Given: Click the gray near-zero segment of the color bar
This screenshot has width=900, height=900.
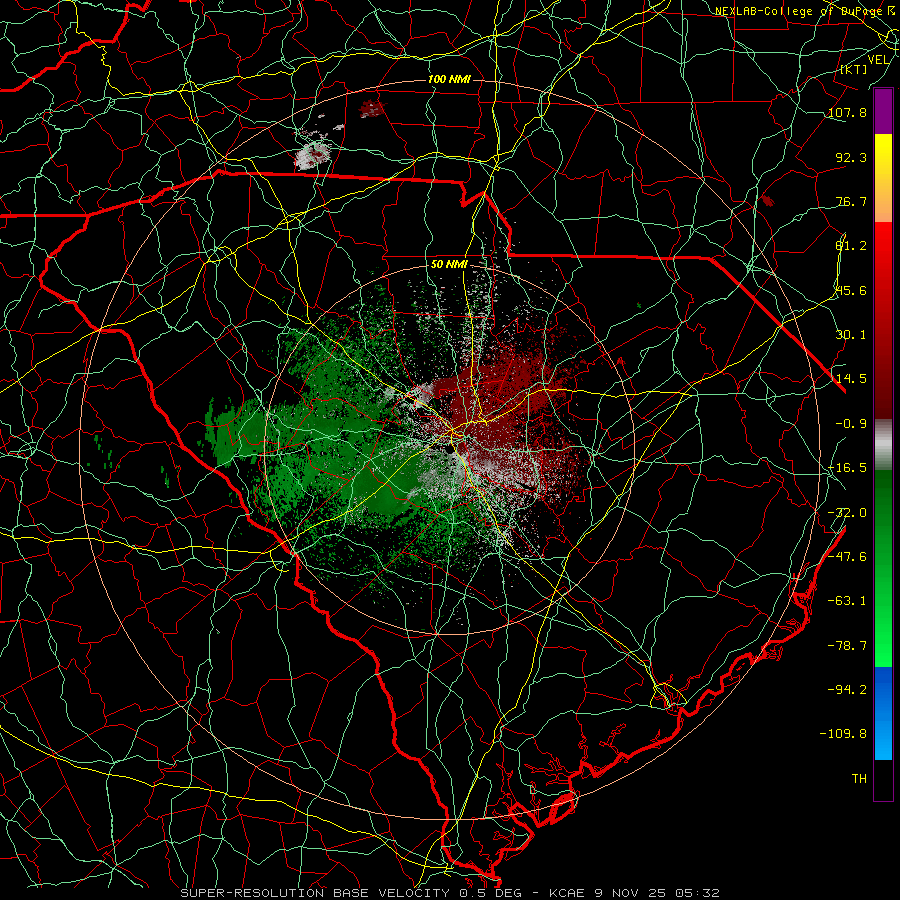Looking at the screenshot, I should (x=883, y=445).
